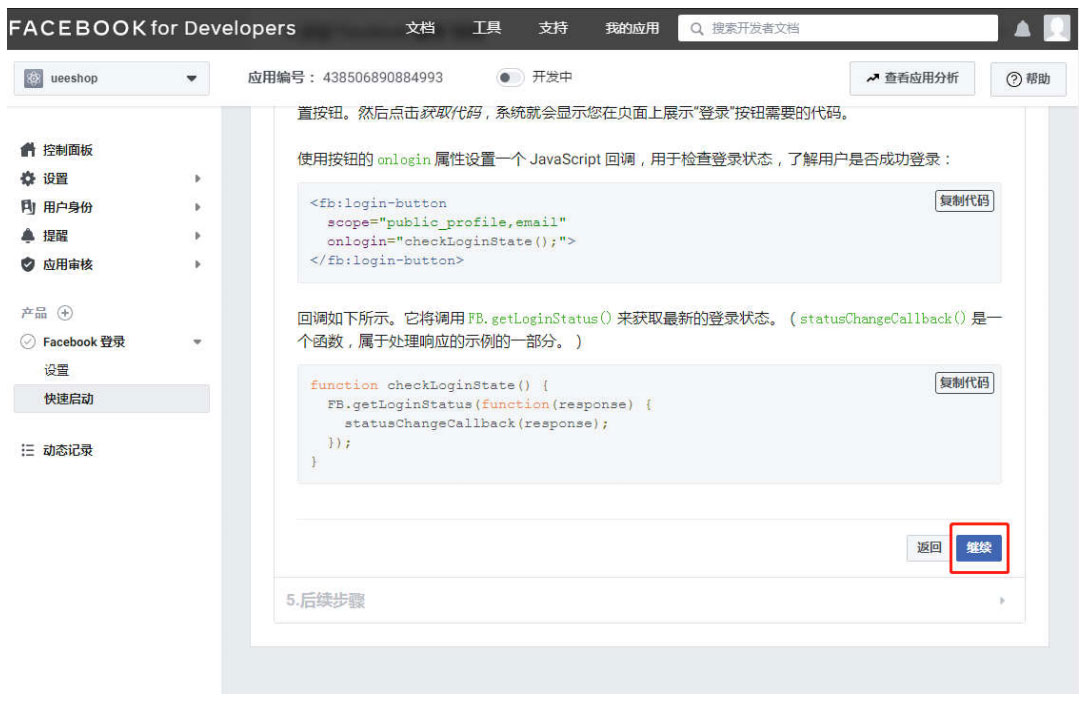Screen dimensions: 1087x702
Task: Expand the 提醒 submenu arrow
Action: (198, 236)
